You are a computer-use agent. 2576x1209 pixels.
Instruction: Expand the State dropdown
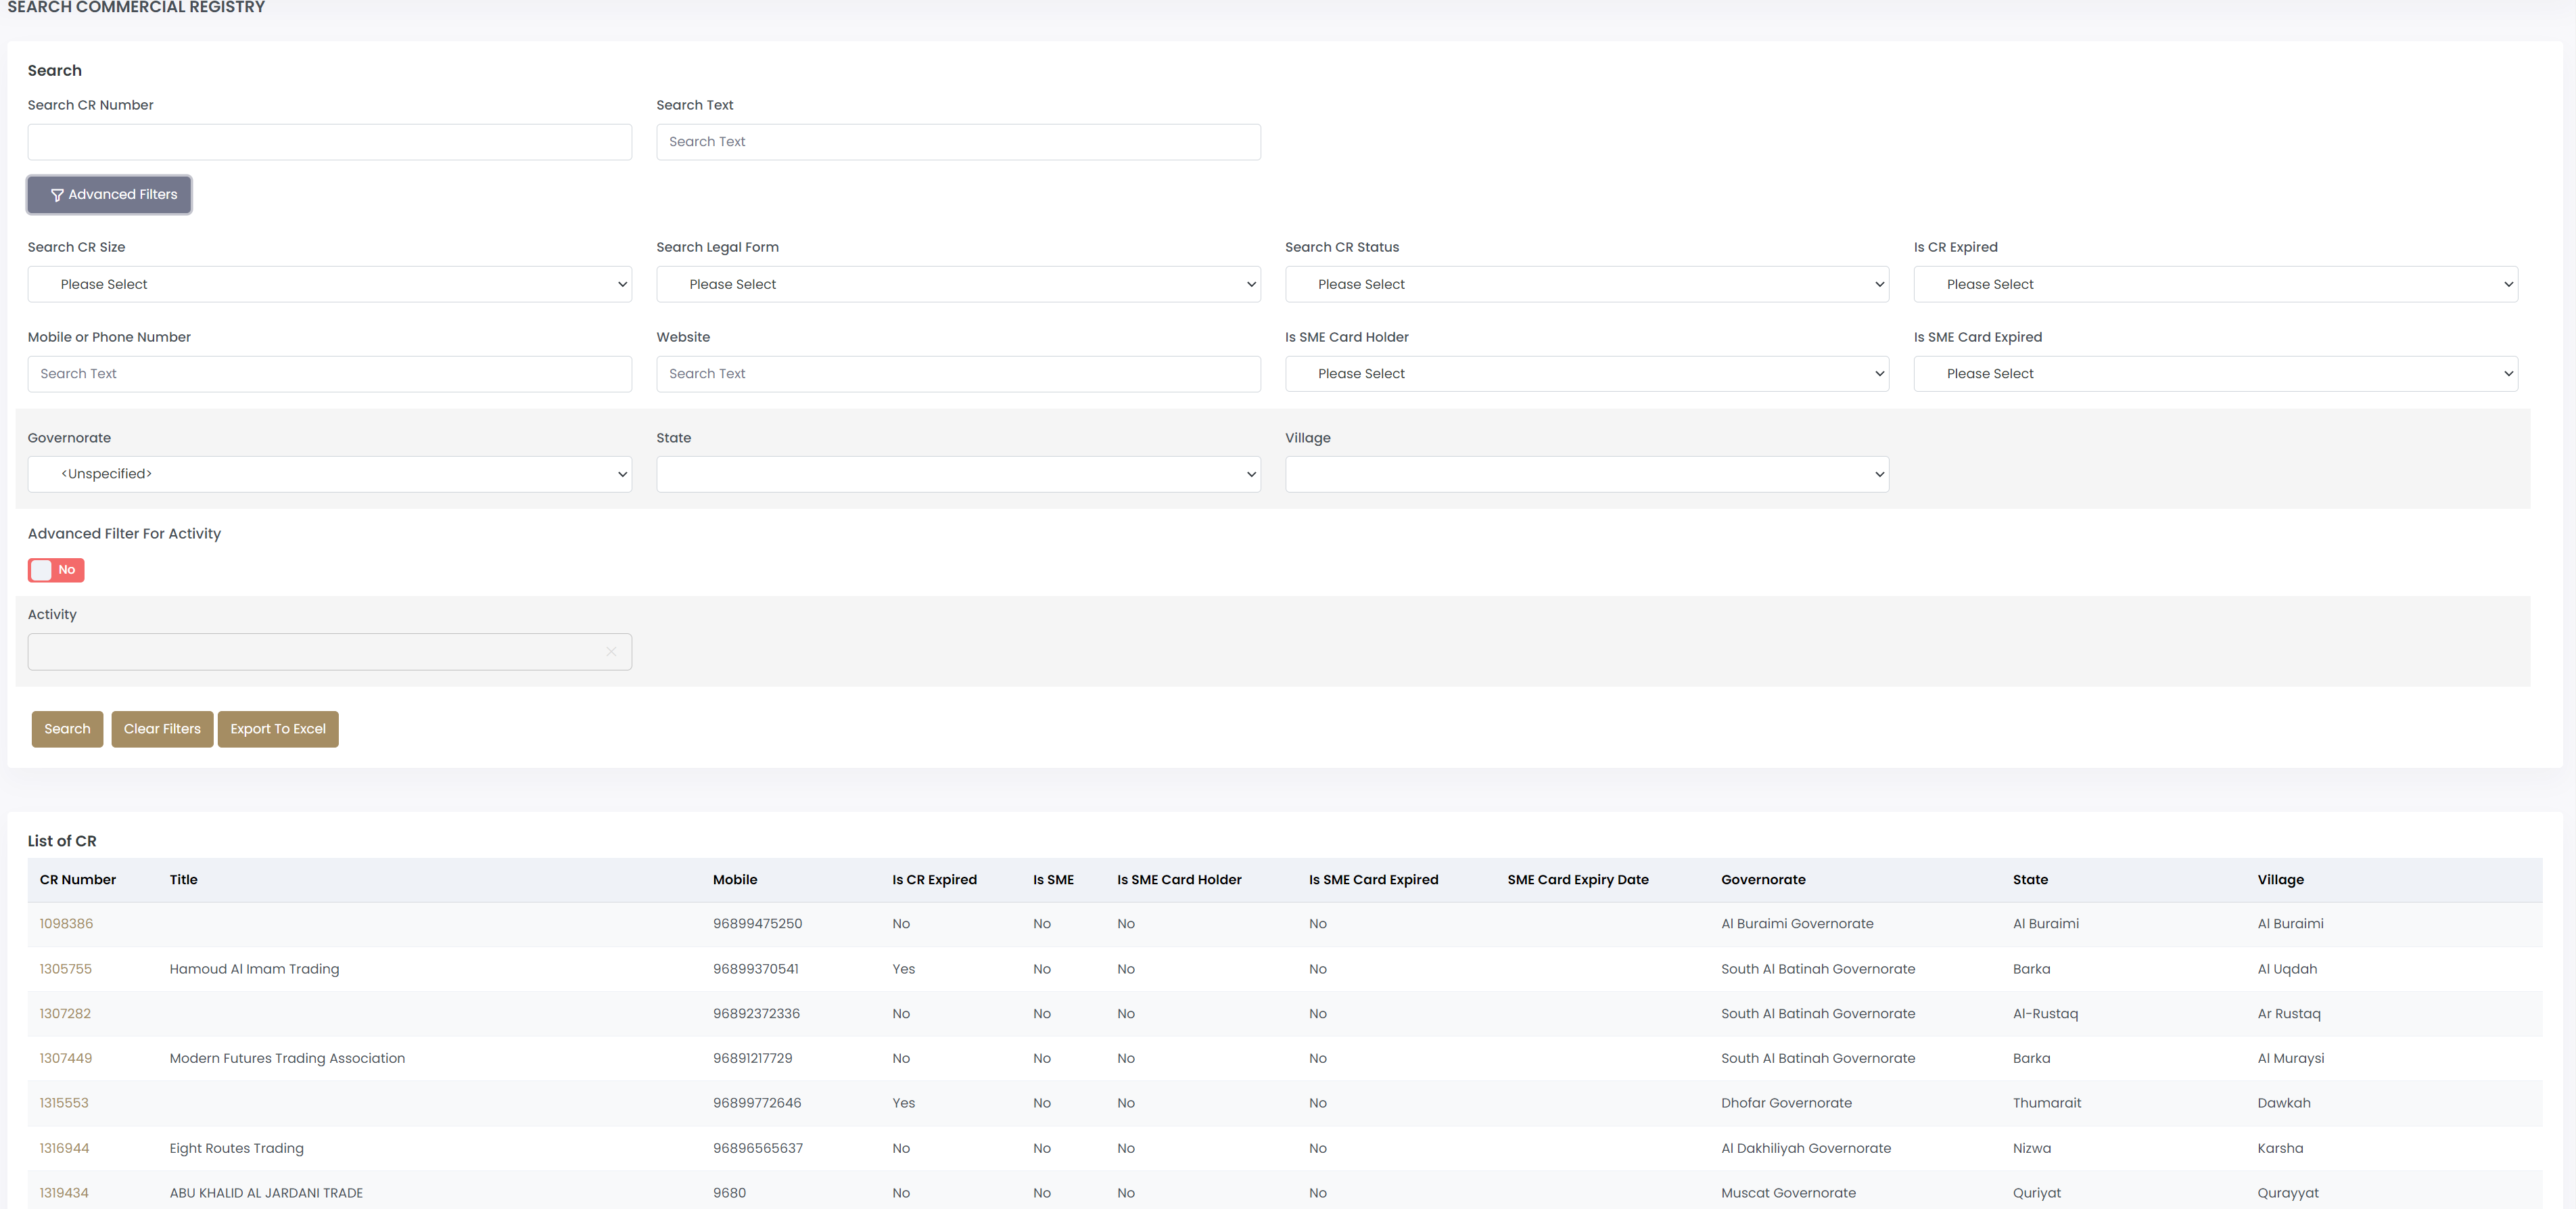(x=957, y=474)
